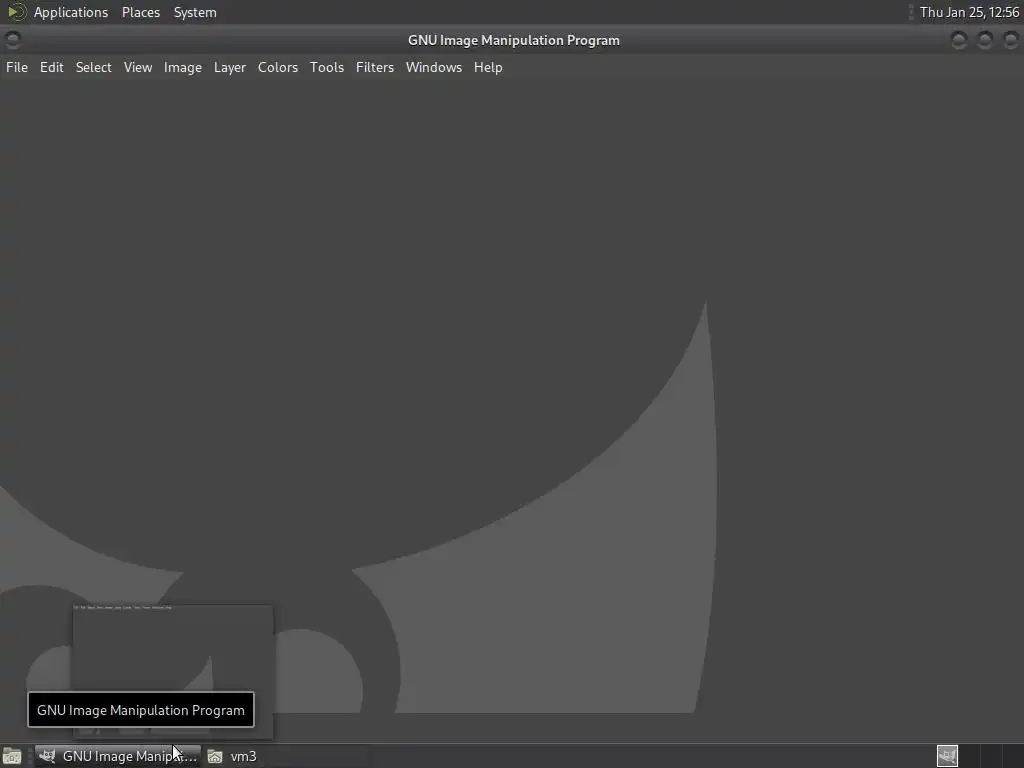Viewport: 1024px width, 768px height.
Task: Click the GNU Image Manipulation taskbar button
Action: tap(118, 756)
